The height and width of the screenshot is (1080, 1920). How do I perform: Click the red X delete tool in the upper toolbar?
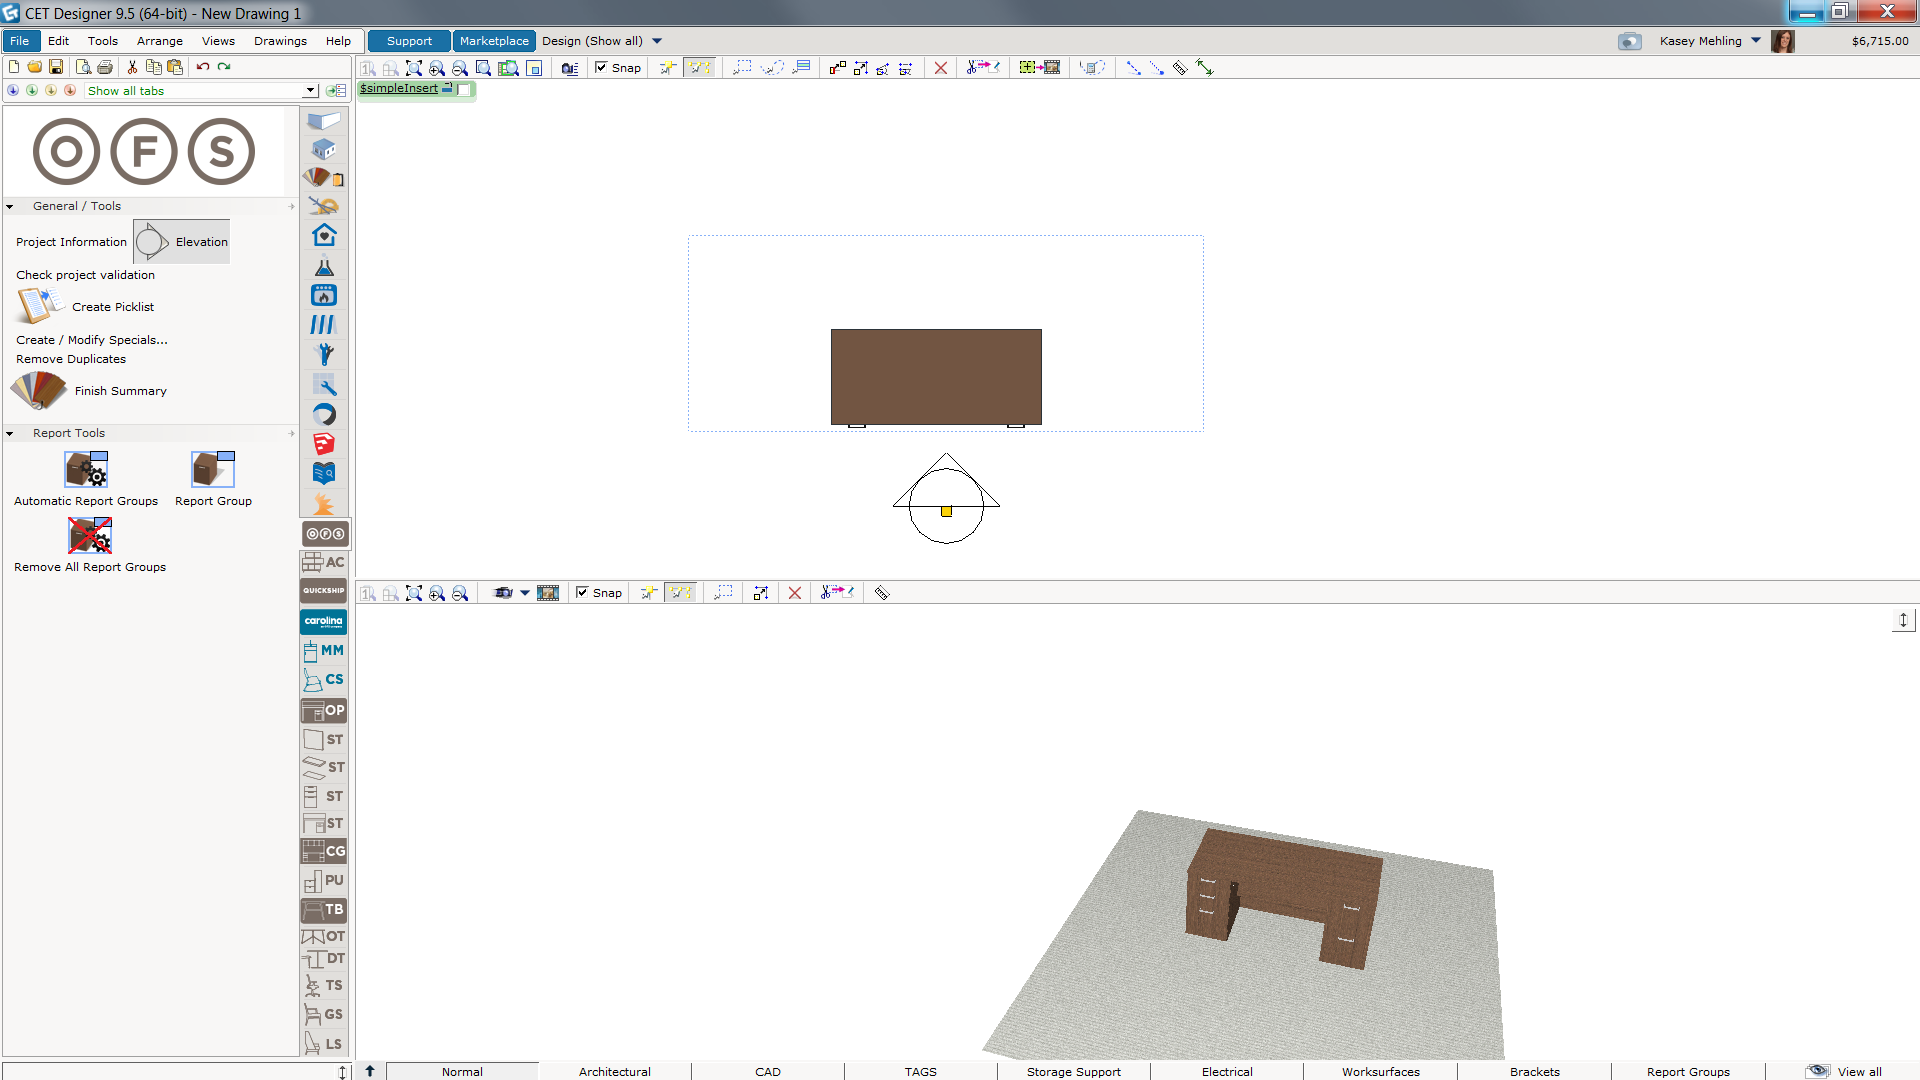point(940,68)
